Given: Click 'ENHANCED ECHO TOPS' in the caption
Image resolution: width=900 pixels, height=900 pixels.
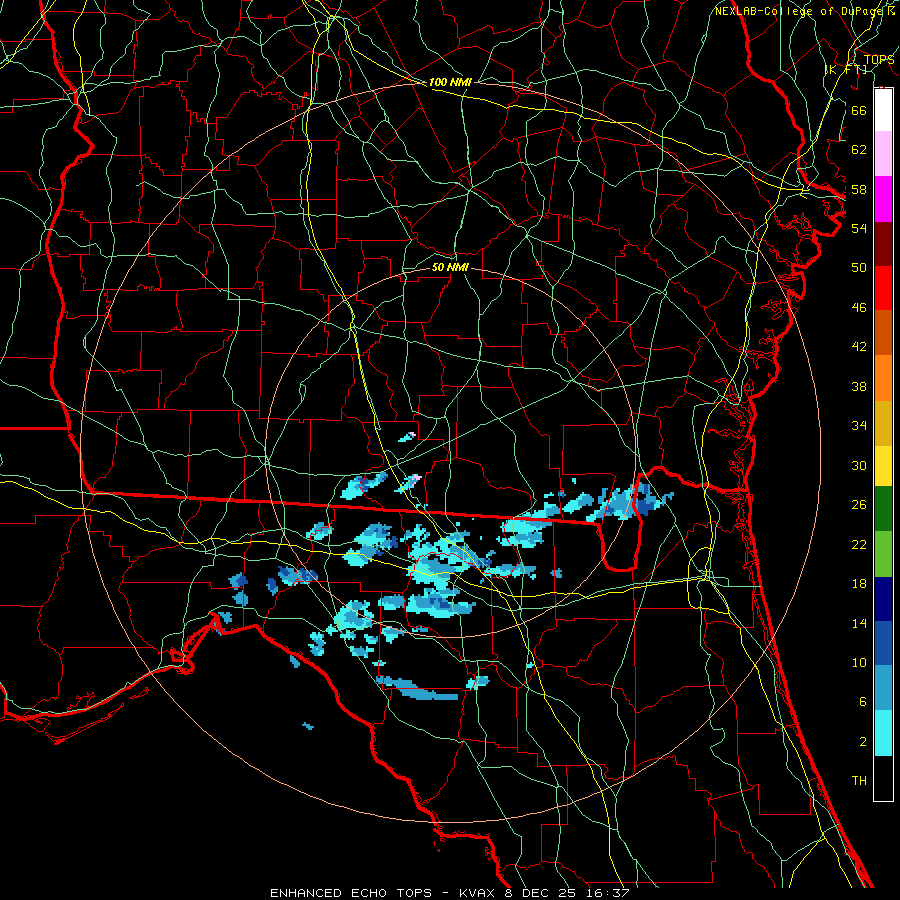Looking at the screenshot, I should tap(350, 893).
